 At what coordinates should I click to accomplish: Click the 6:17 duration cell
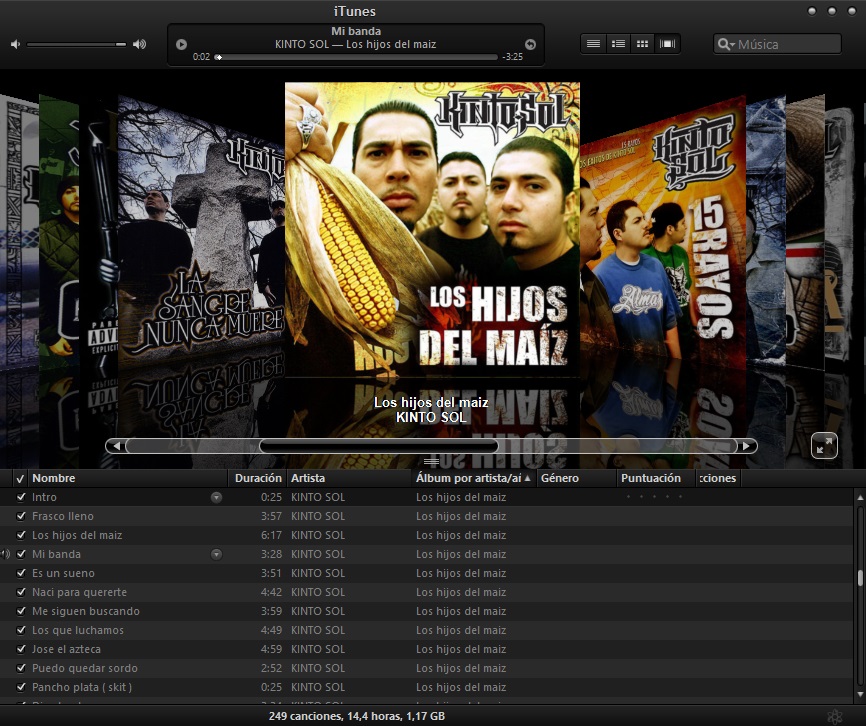[271, 535]
